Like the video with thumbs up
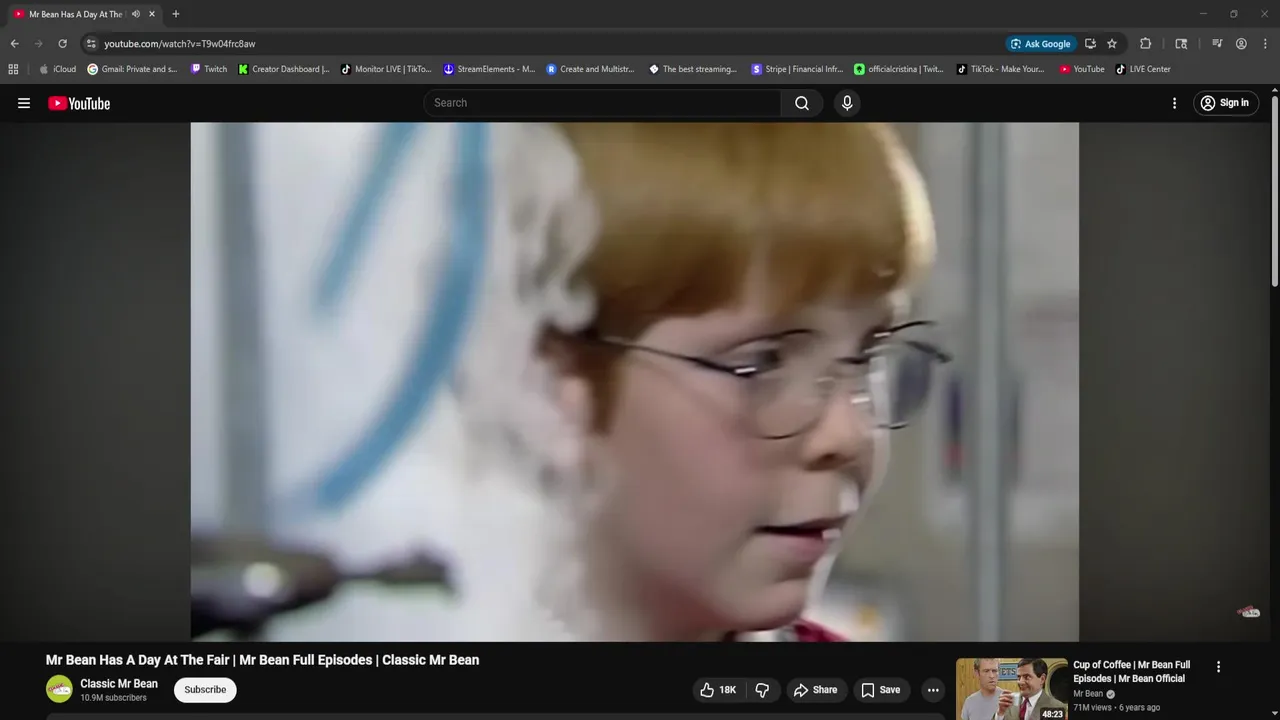The image size is (1280, 720). click(x=720, y=690)
